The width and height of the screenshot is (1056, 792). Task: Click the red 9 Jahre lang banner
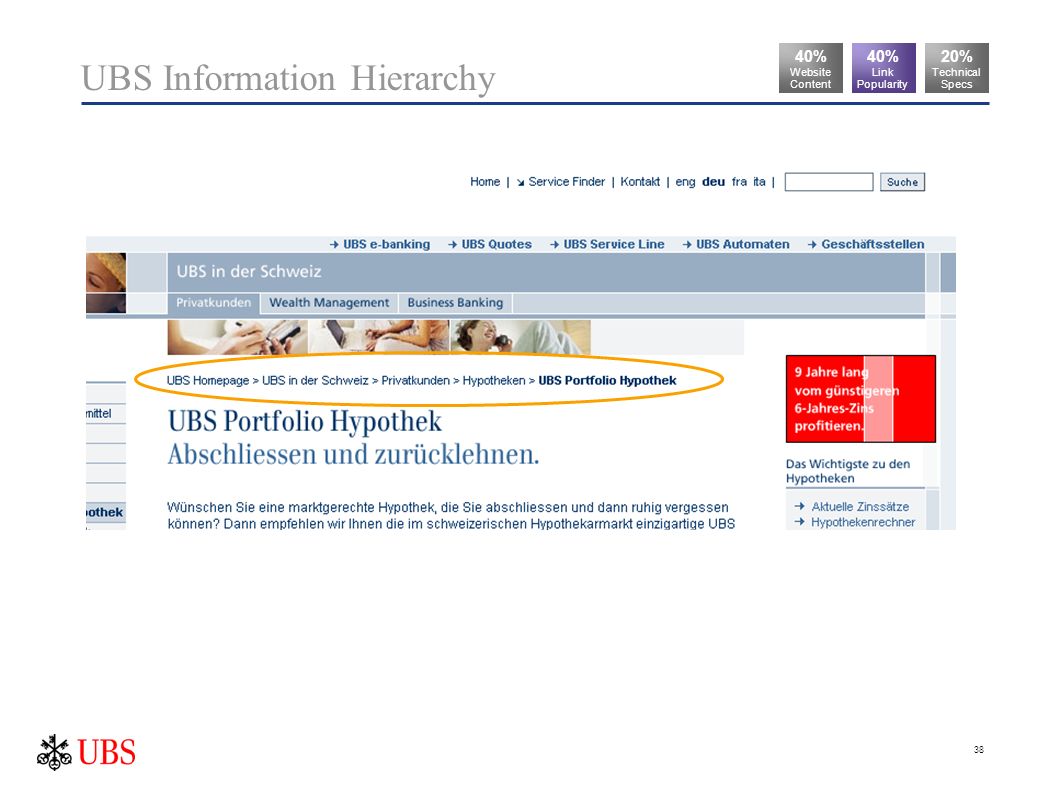tap(861, 399)
